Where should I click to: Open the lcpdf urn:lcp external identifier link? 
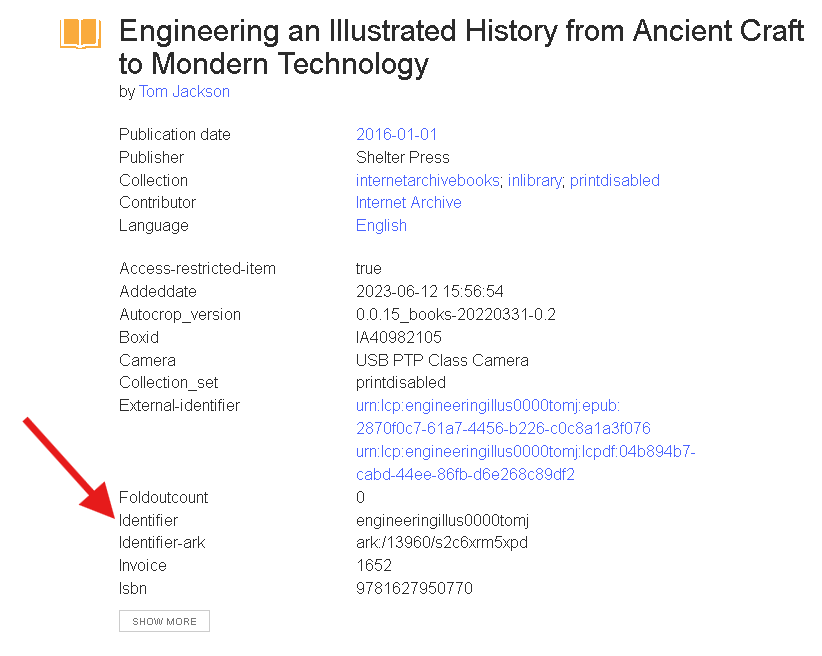pos(525,463)
